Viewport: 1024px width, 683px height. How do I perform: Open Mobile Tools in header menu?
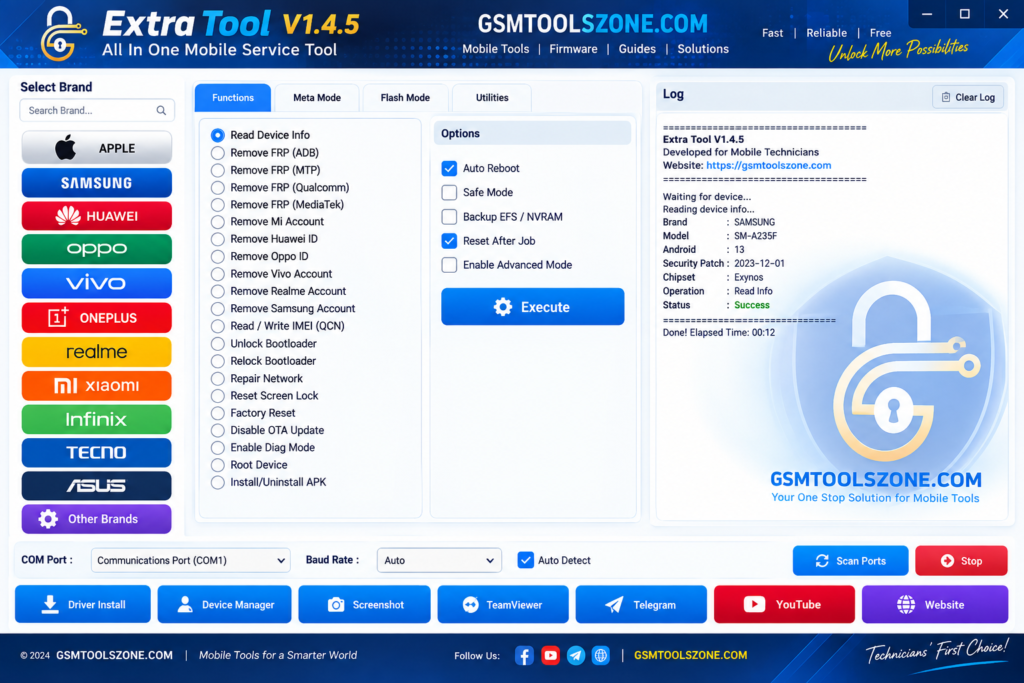point(496,49)
